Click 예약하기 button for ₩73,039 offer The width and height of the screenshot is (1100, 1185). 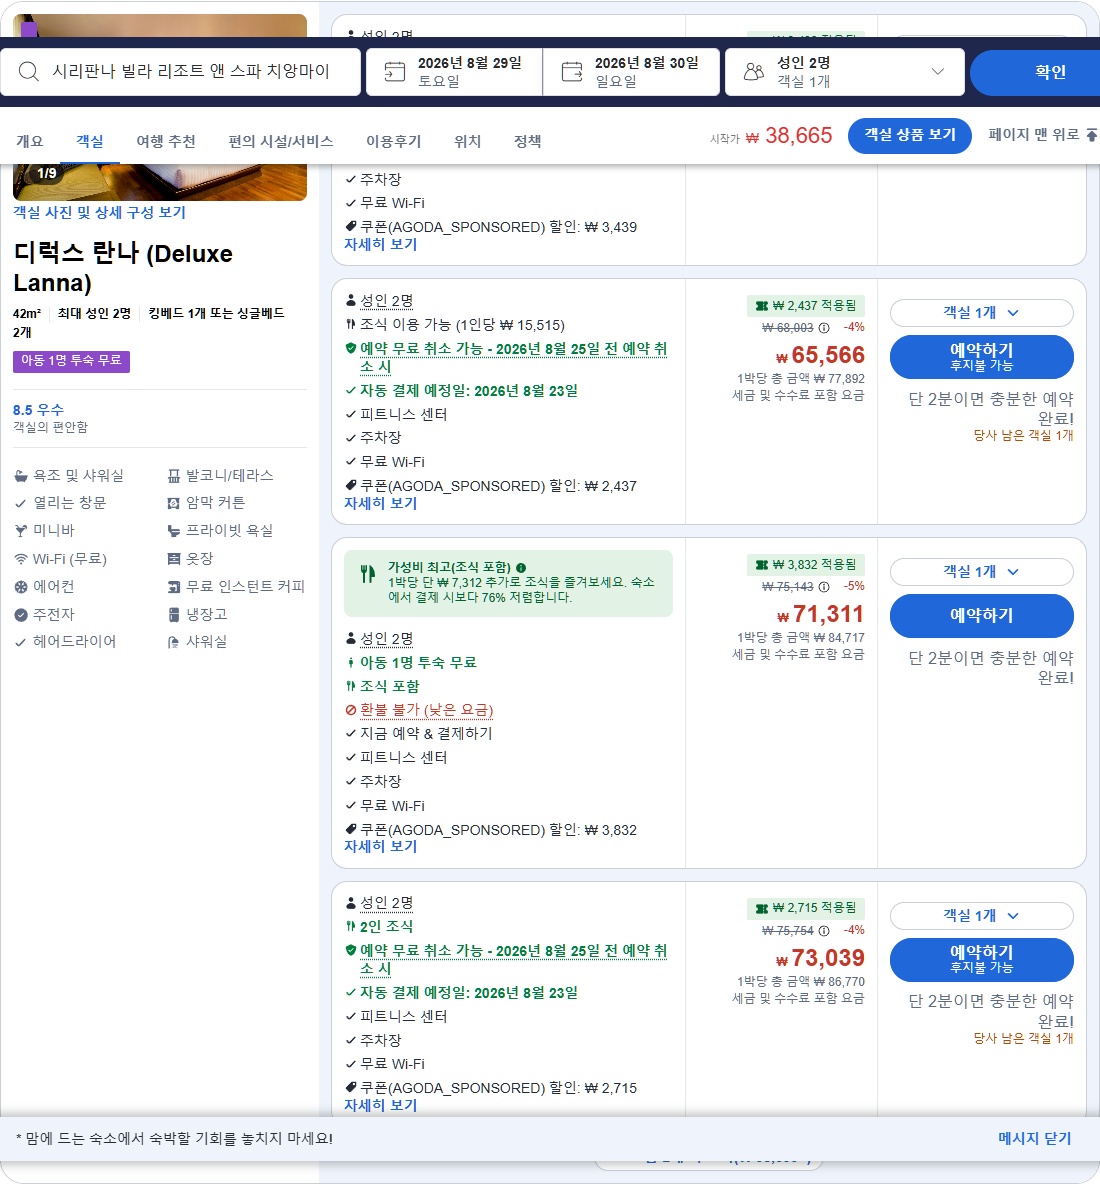[x=981, y=960]
